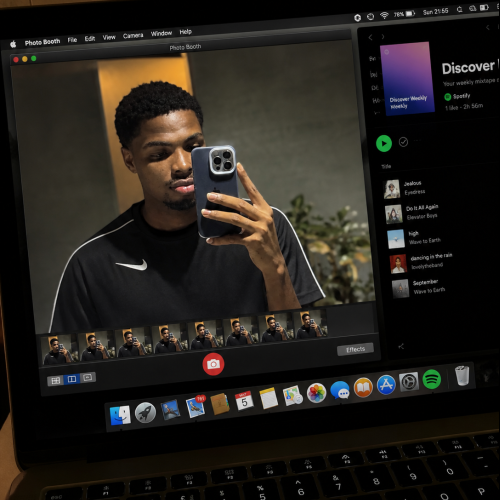Screen dimensions: 500x500
Task: Go back using Spotify's left chevron
Action: pos(370,38)
